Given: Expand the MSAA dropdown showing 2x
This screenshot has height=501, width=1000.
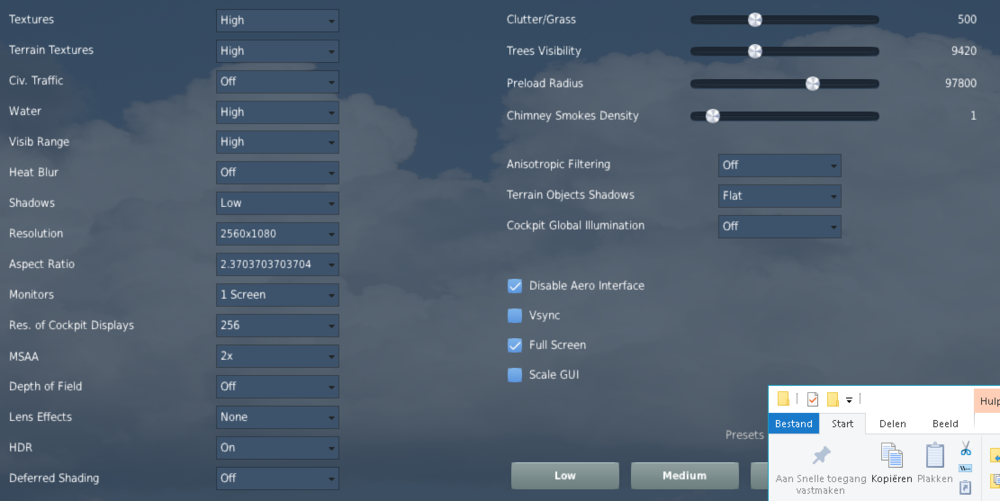Looking at the screenshot, I should tap(277, 356).
